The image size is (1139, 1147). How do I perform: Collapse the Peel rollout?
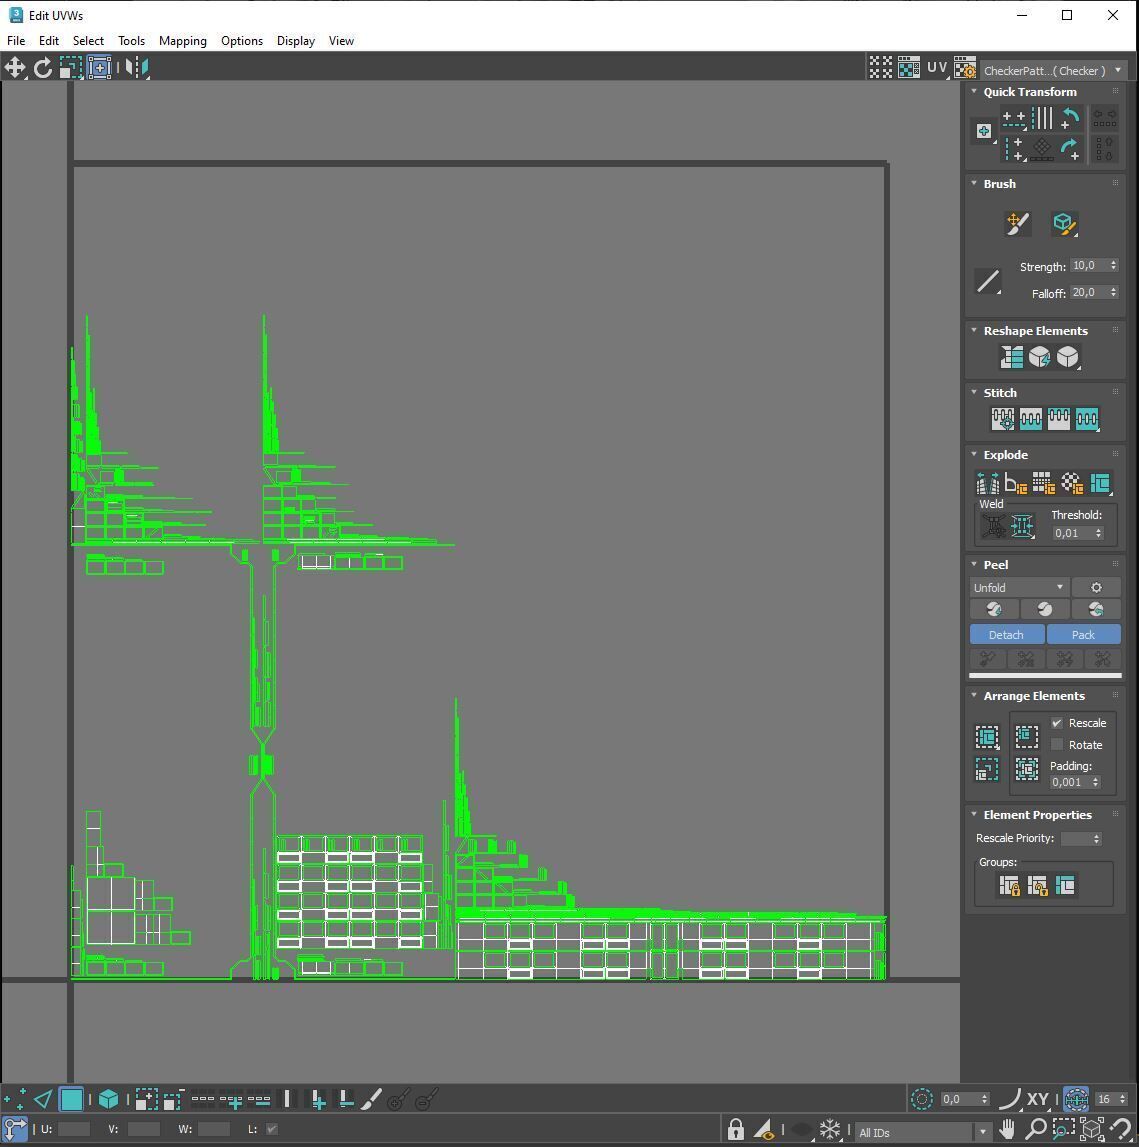[974, 565]
